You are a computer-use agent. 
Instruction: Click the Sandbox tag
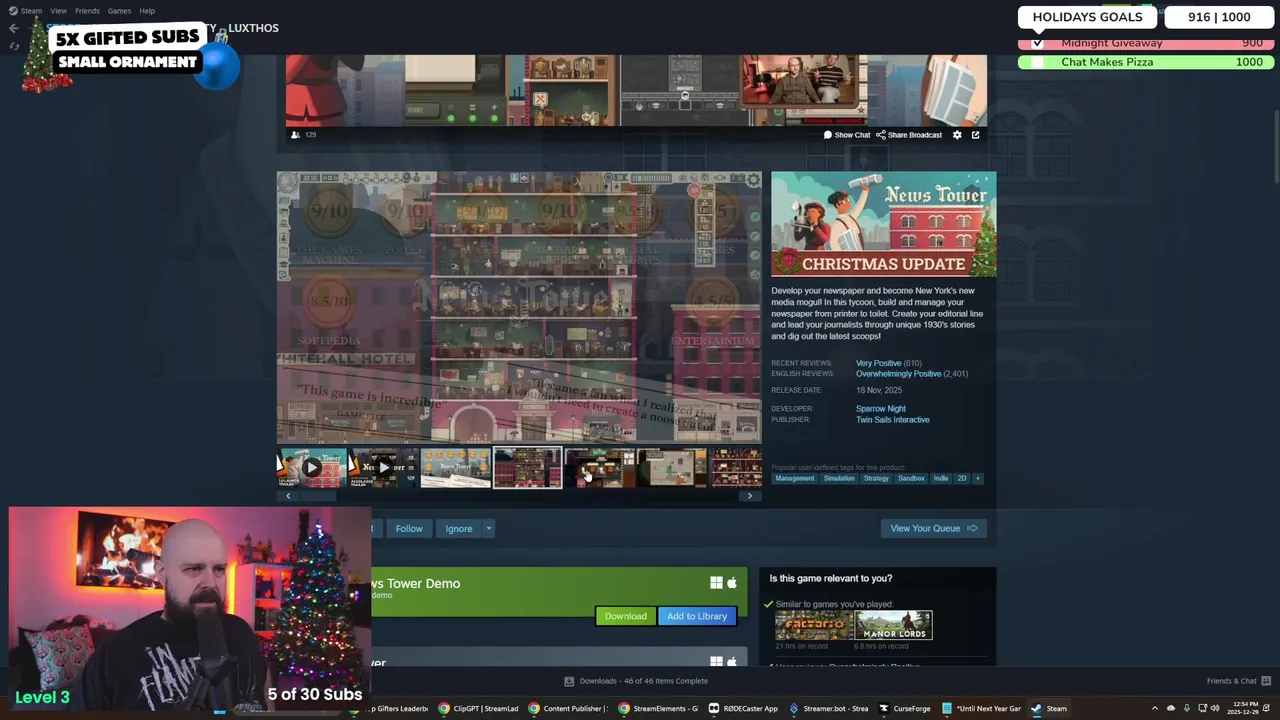coord(911,478)
